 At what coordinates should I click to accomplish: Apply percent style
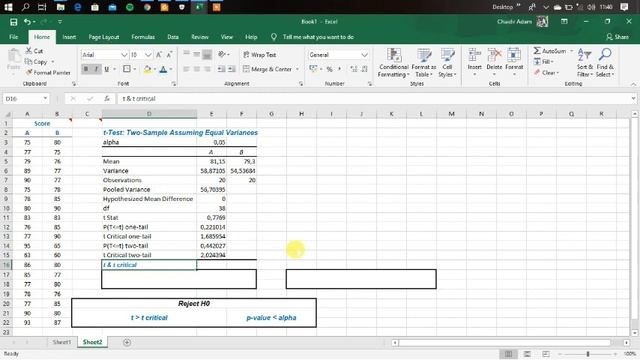(x=329, y=69)
